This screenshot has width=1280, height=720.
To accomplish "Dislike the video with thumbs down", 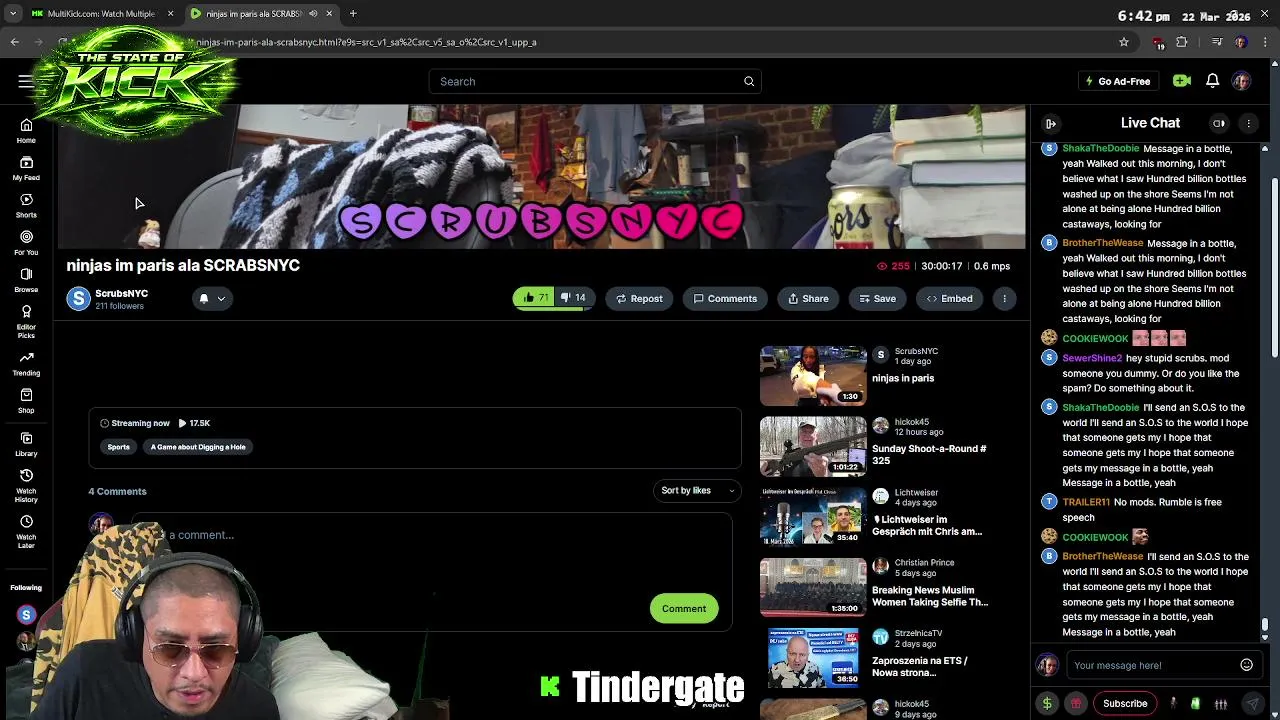I will (x=574, y=298).
